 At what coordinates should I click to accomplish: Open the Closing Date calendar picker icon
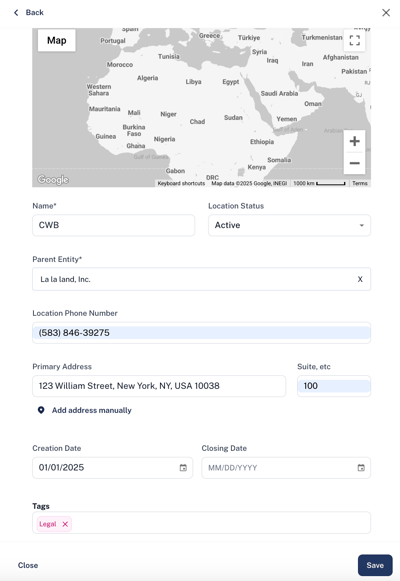pyautogui.click(x=361, y=468)
